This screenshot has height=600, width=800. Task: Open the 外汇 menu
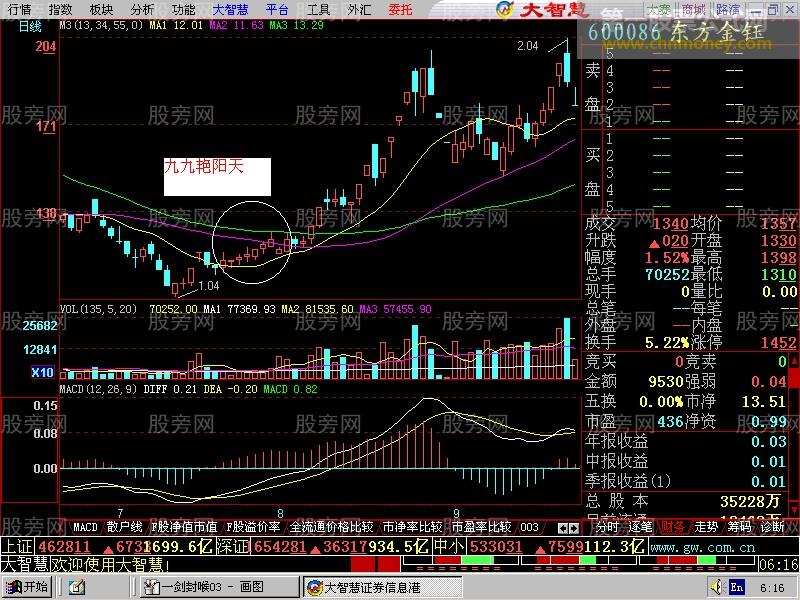(x=359, y=9)
